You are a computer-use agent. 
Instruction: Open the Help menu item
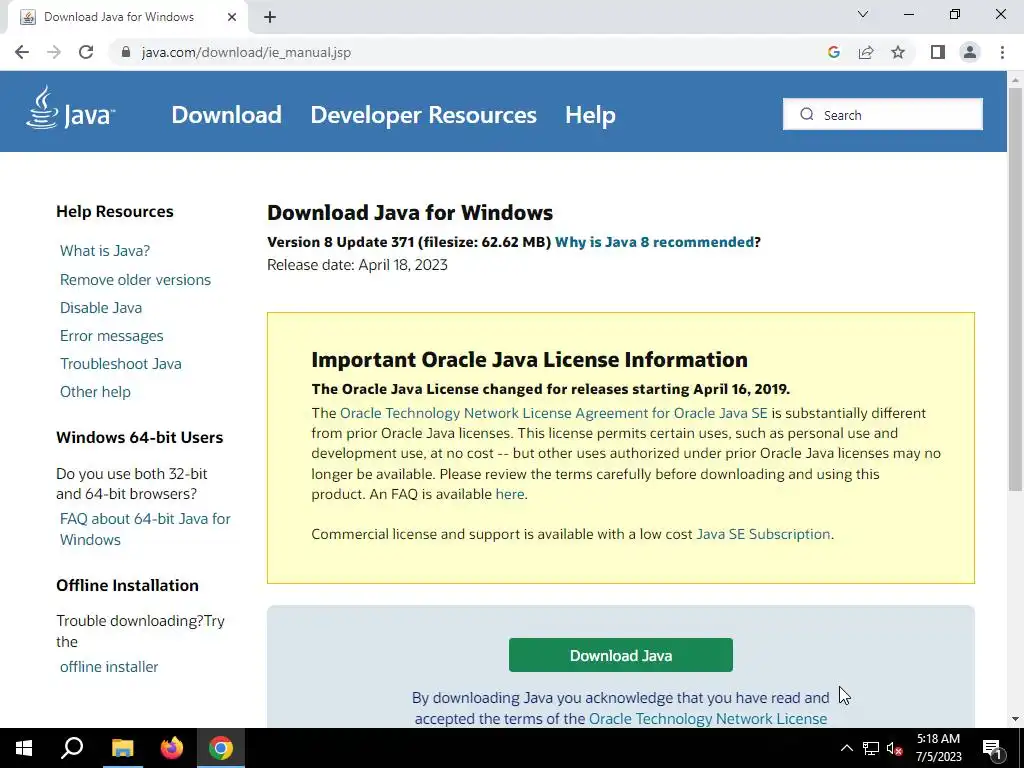[590, 115]
